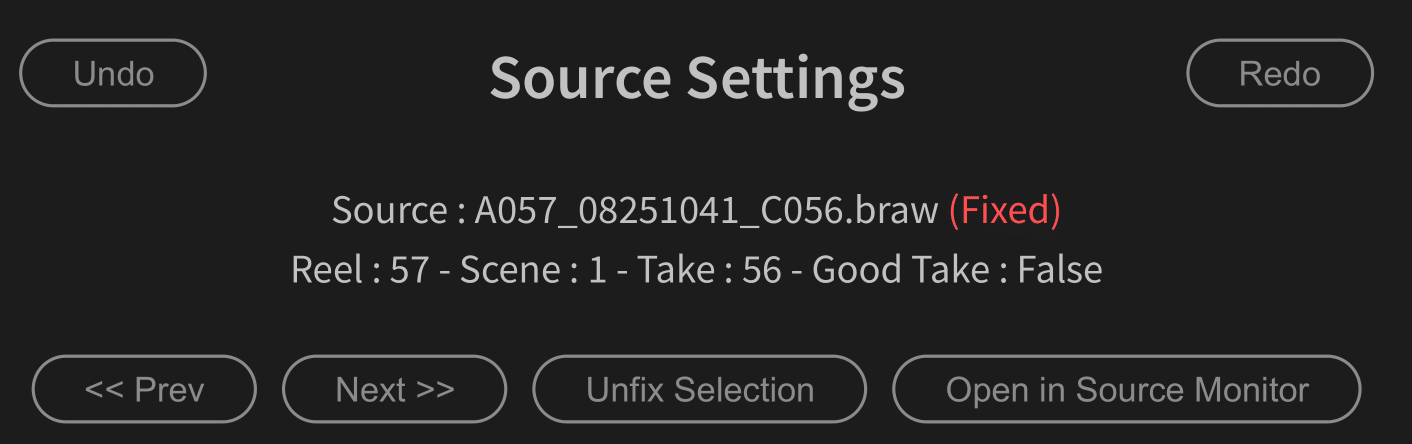Open clip in Source Monitor

(1126, 389)
